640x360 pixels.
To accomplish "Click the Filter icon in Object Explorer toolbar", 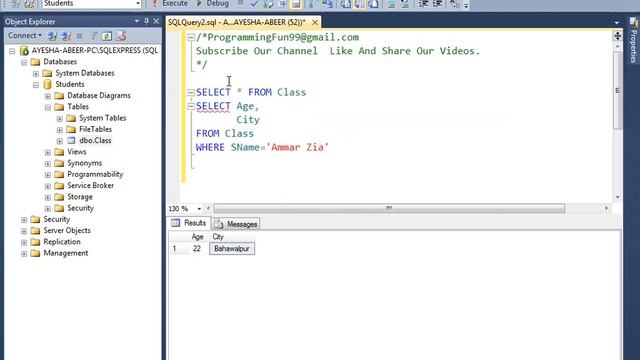I will pyautogui.click(x=93, y=36).
